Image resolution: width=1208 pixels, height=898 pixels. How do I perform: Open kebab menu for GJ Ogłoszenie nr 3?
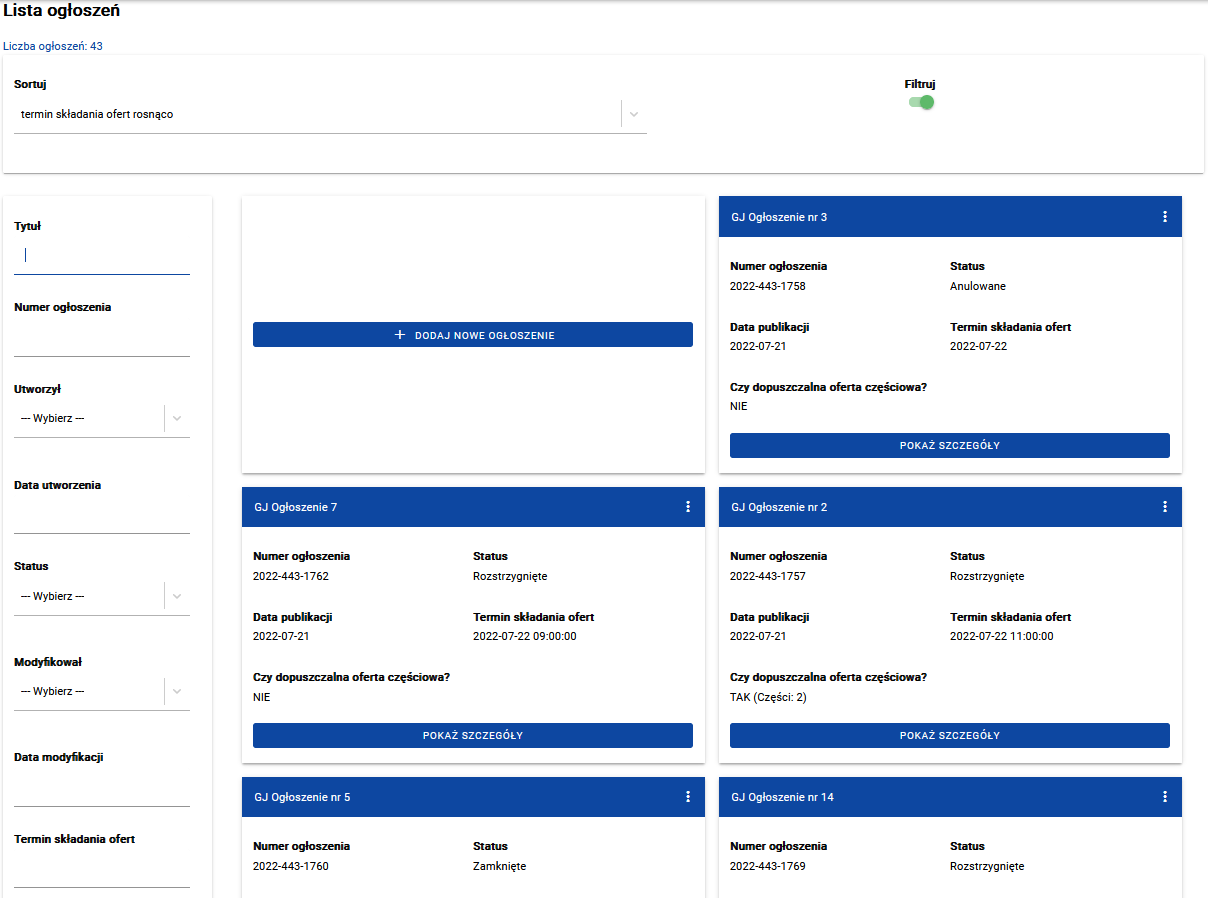(x=1165, y=217)
